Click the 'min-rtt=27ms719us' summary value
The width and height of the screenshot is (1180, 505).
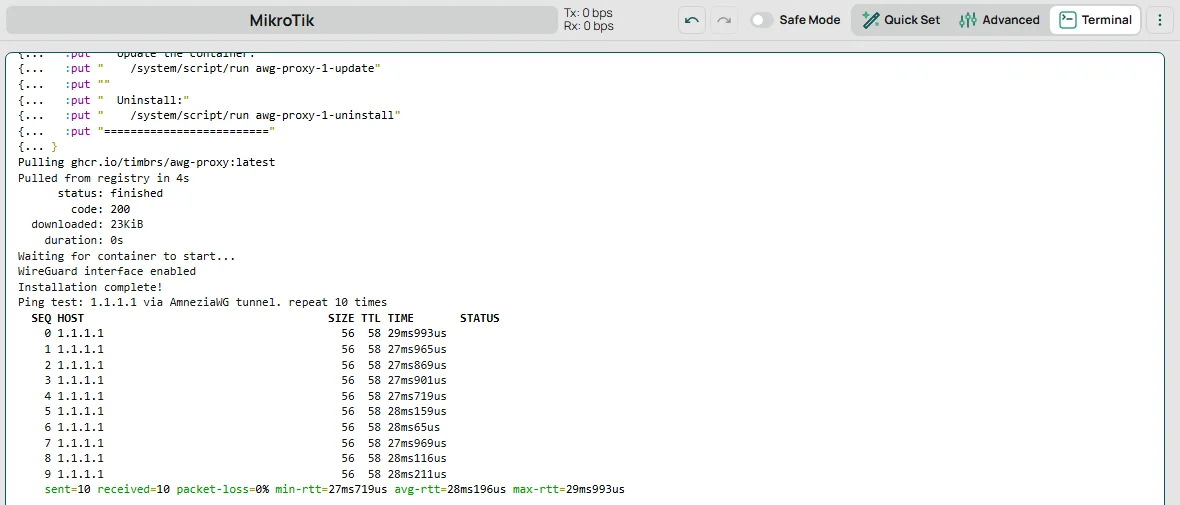tap(332, 490)
